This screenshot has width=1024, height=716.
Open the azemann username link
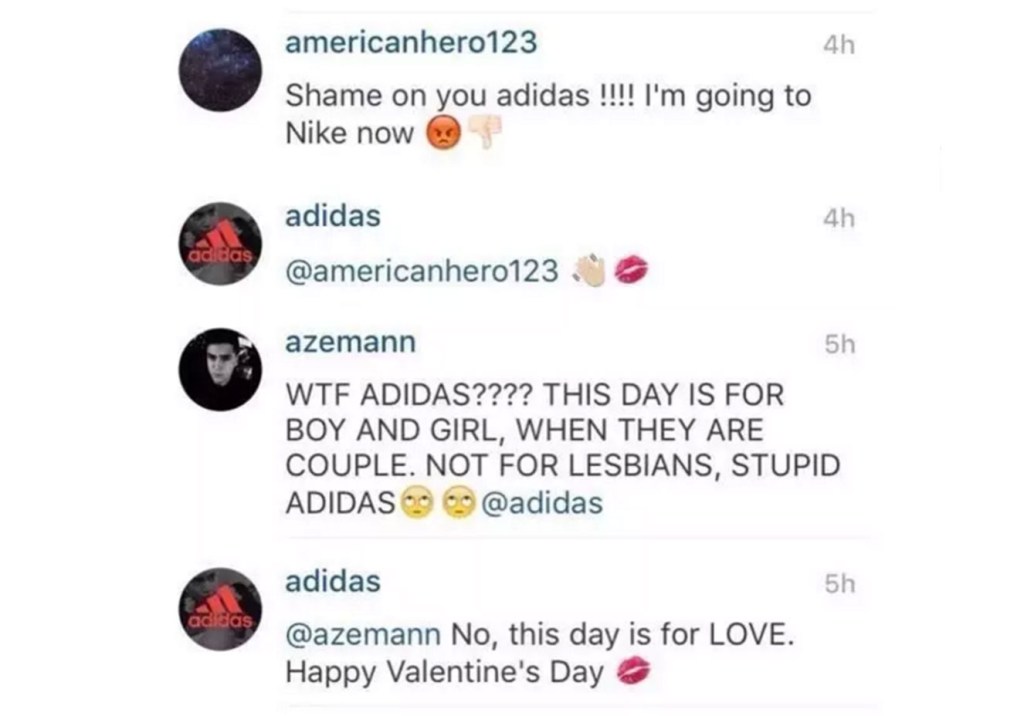coord(350,342)
